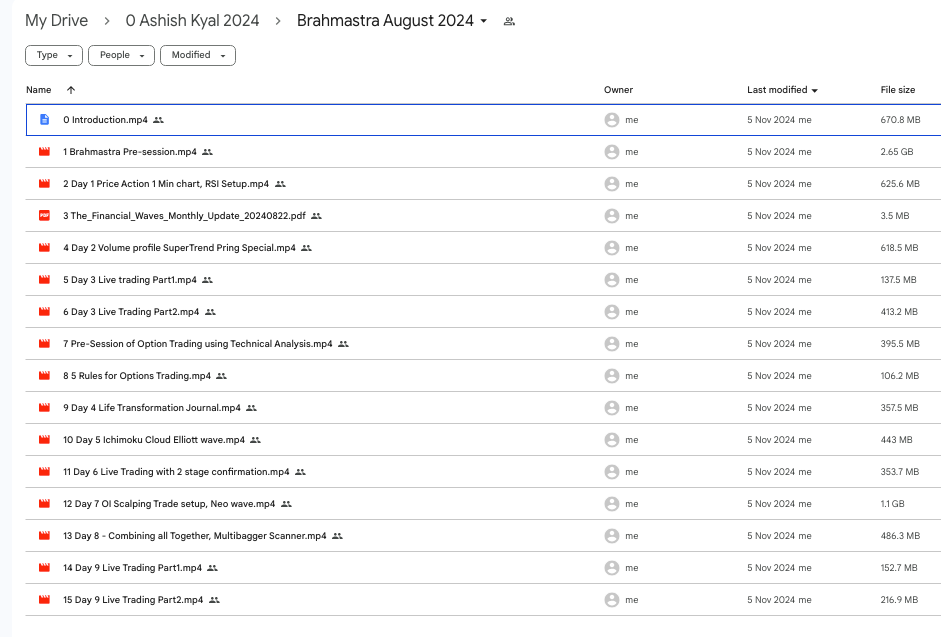Select 9 Day 4 Life Transformation Journal.mp4
This screenshot has width=941, height=637.
coord(152,408)
